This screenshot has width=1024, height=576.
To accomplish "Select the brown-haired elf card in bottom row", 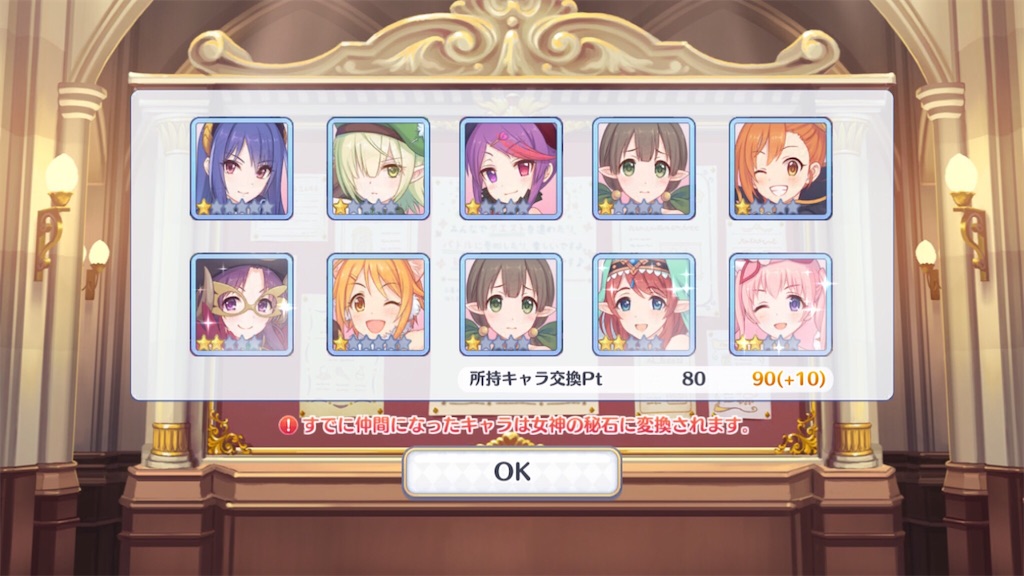I will [511, 305].
